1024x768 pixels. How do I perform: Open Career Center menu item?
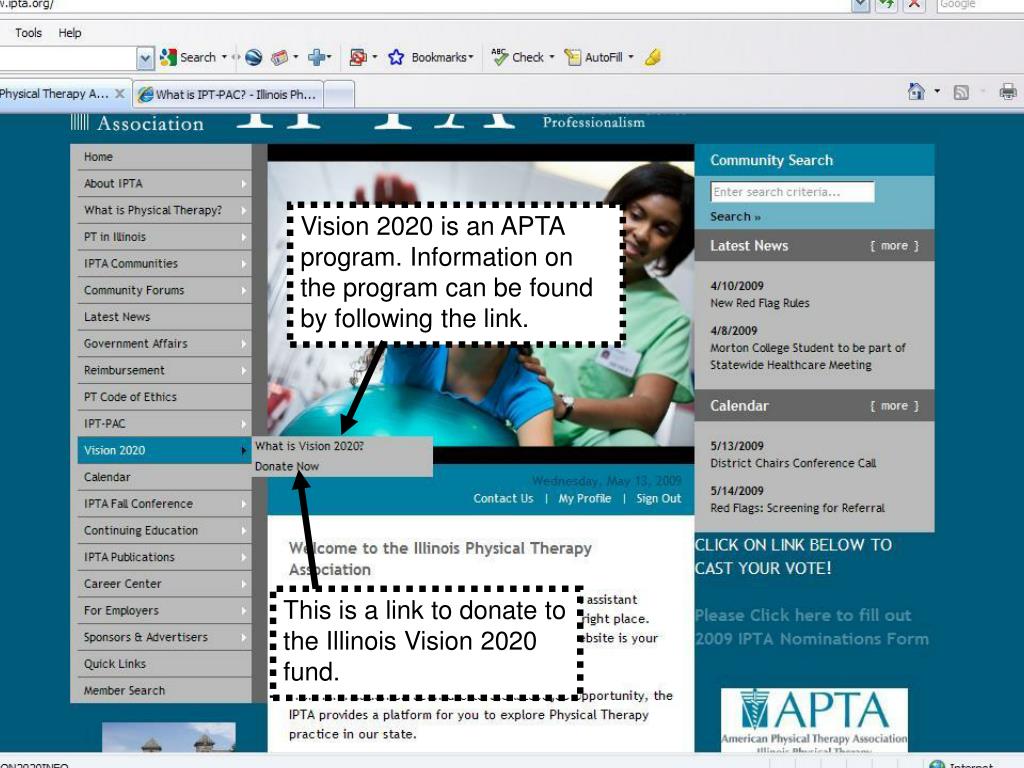pyautogui.click(x=165, y=584)
